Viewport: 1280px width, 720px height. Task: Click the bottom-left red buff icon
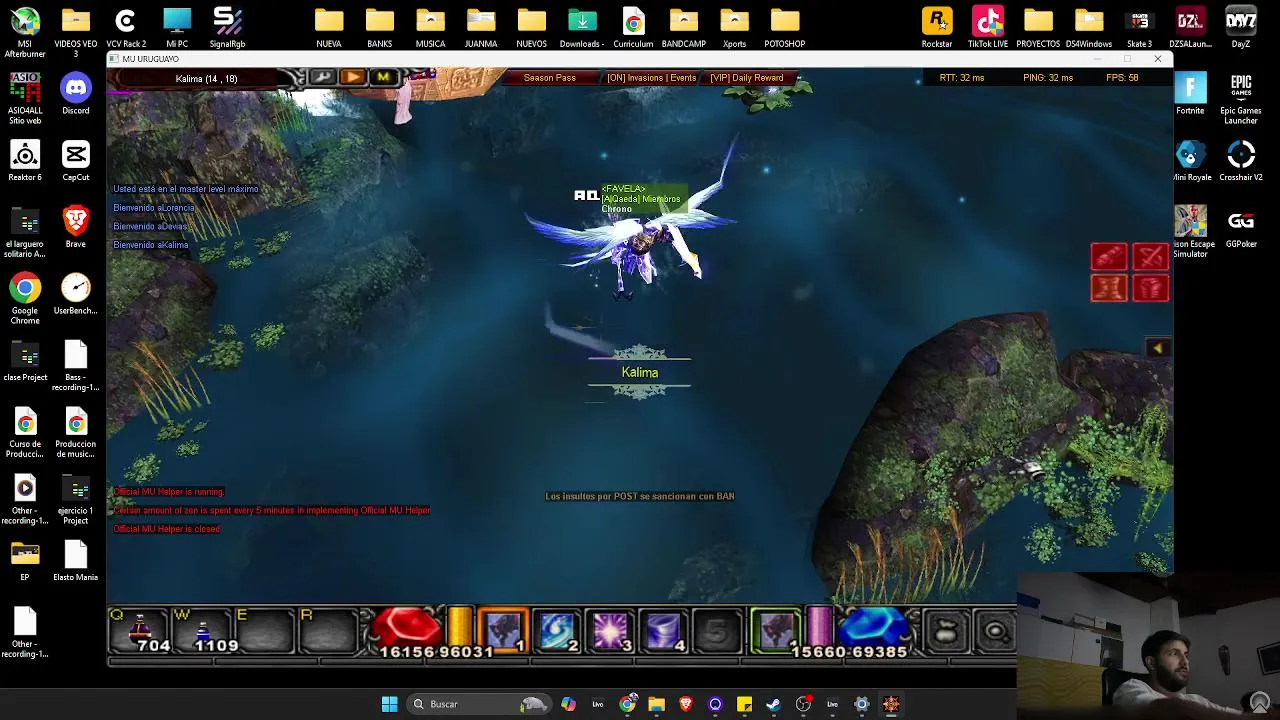1108,288
